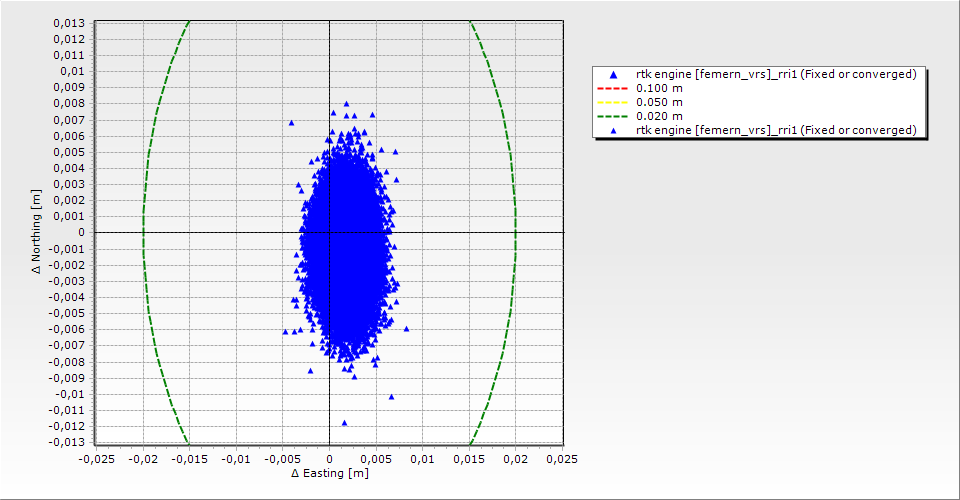Select the isolated upper-left outlier triangle near 0.007 northing
The image size is (960, 500).
(x=292, y=123)
